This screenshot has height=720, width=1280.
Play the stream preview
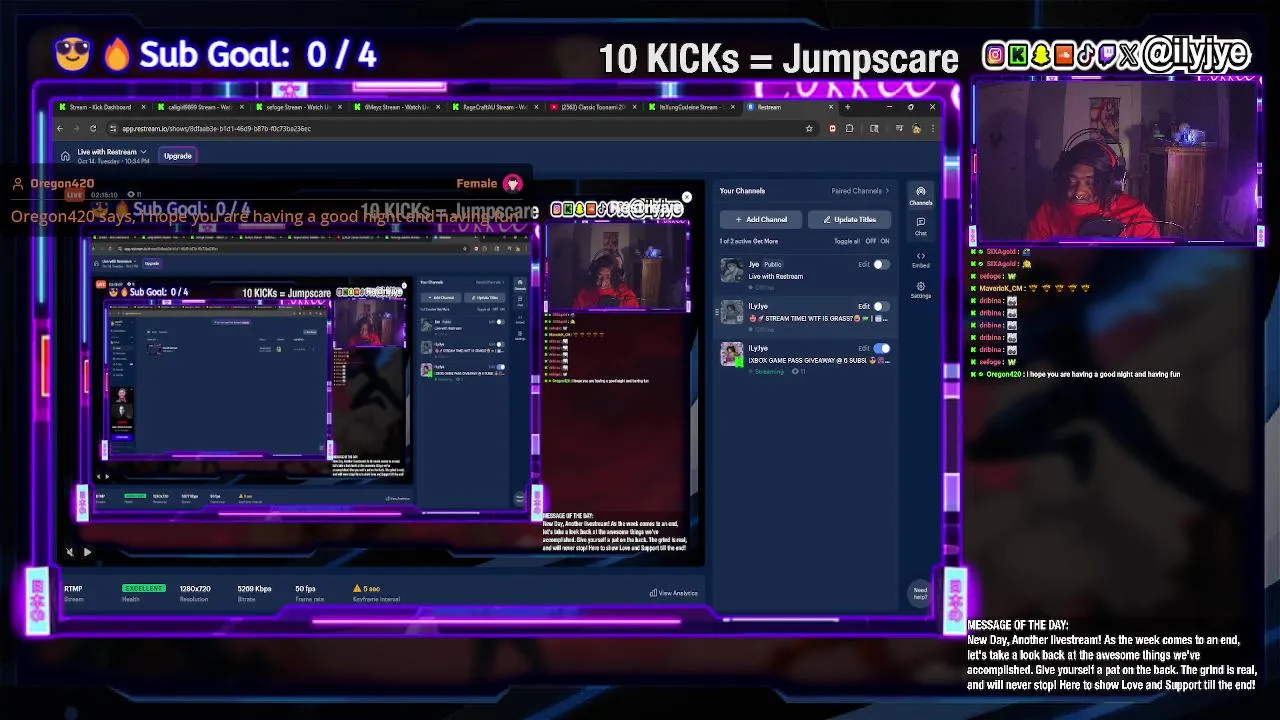[x=87, y=552]
